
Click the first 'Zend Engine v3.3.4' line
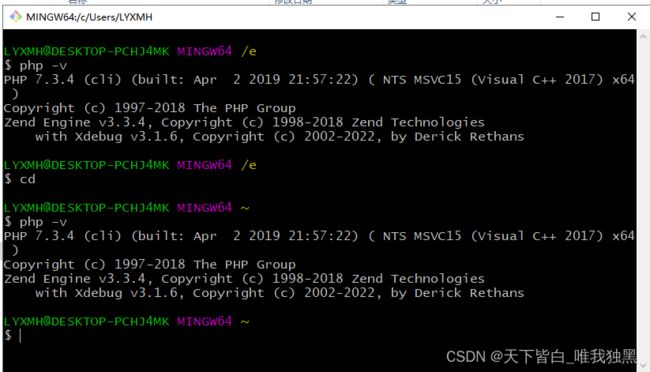tap(244, 122)
